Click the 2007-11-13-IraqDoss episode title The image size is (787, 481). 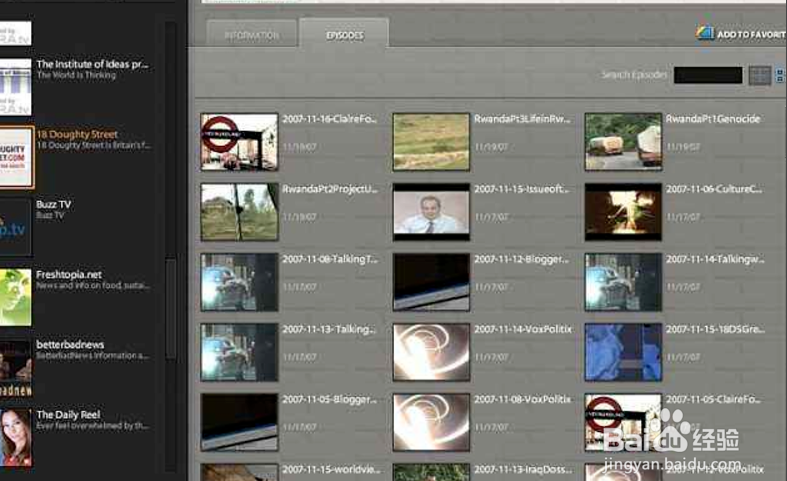point(522,469)
